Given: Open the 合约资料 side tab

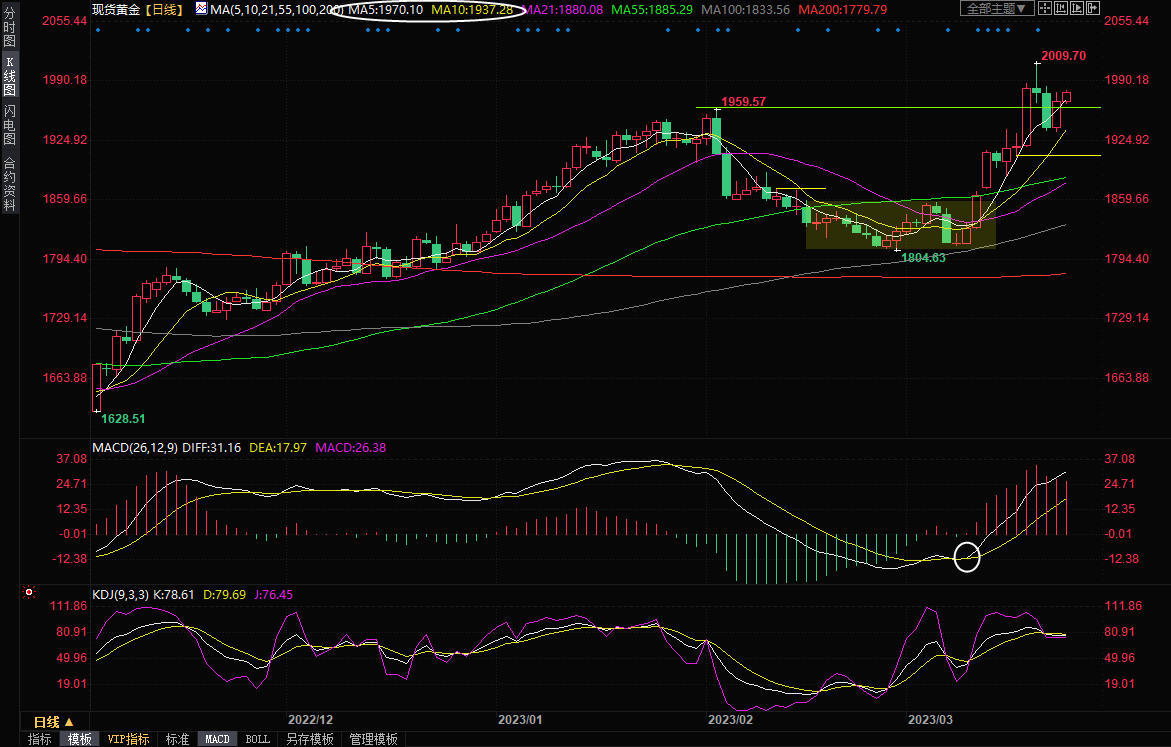Looking at the screenshot, I should [9, 184].
